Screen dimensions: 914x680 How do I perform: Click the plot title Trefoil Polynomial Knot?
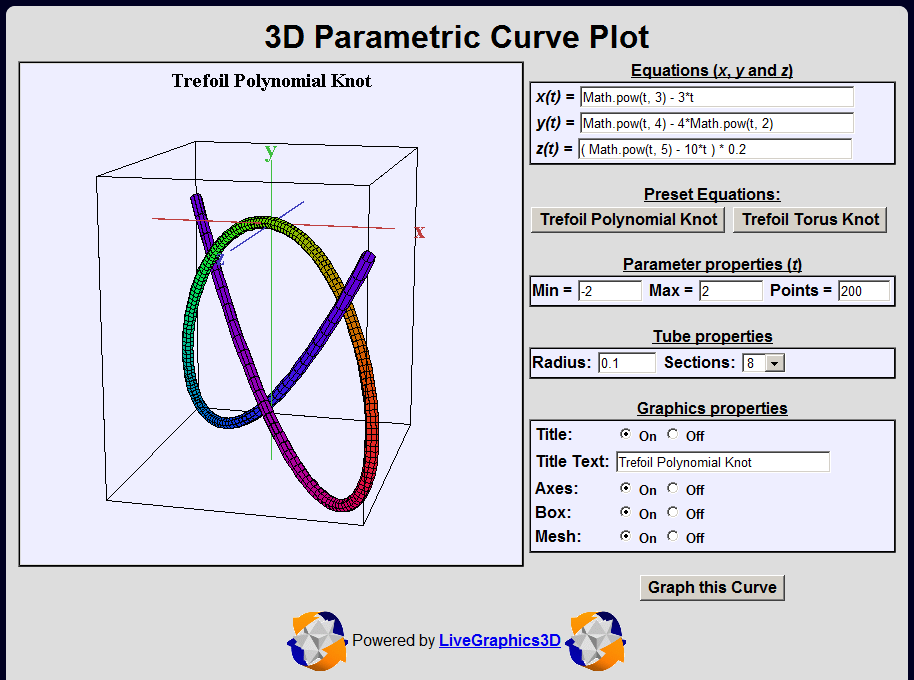click(x=271, y=80)
